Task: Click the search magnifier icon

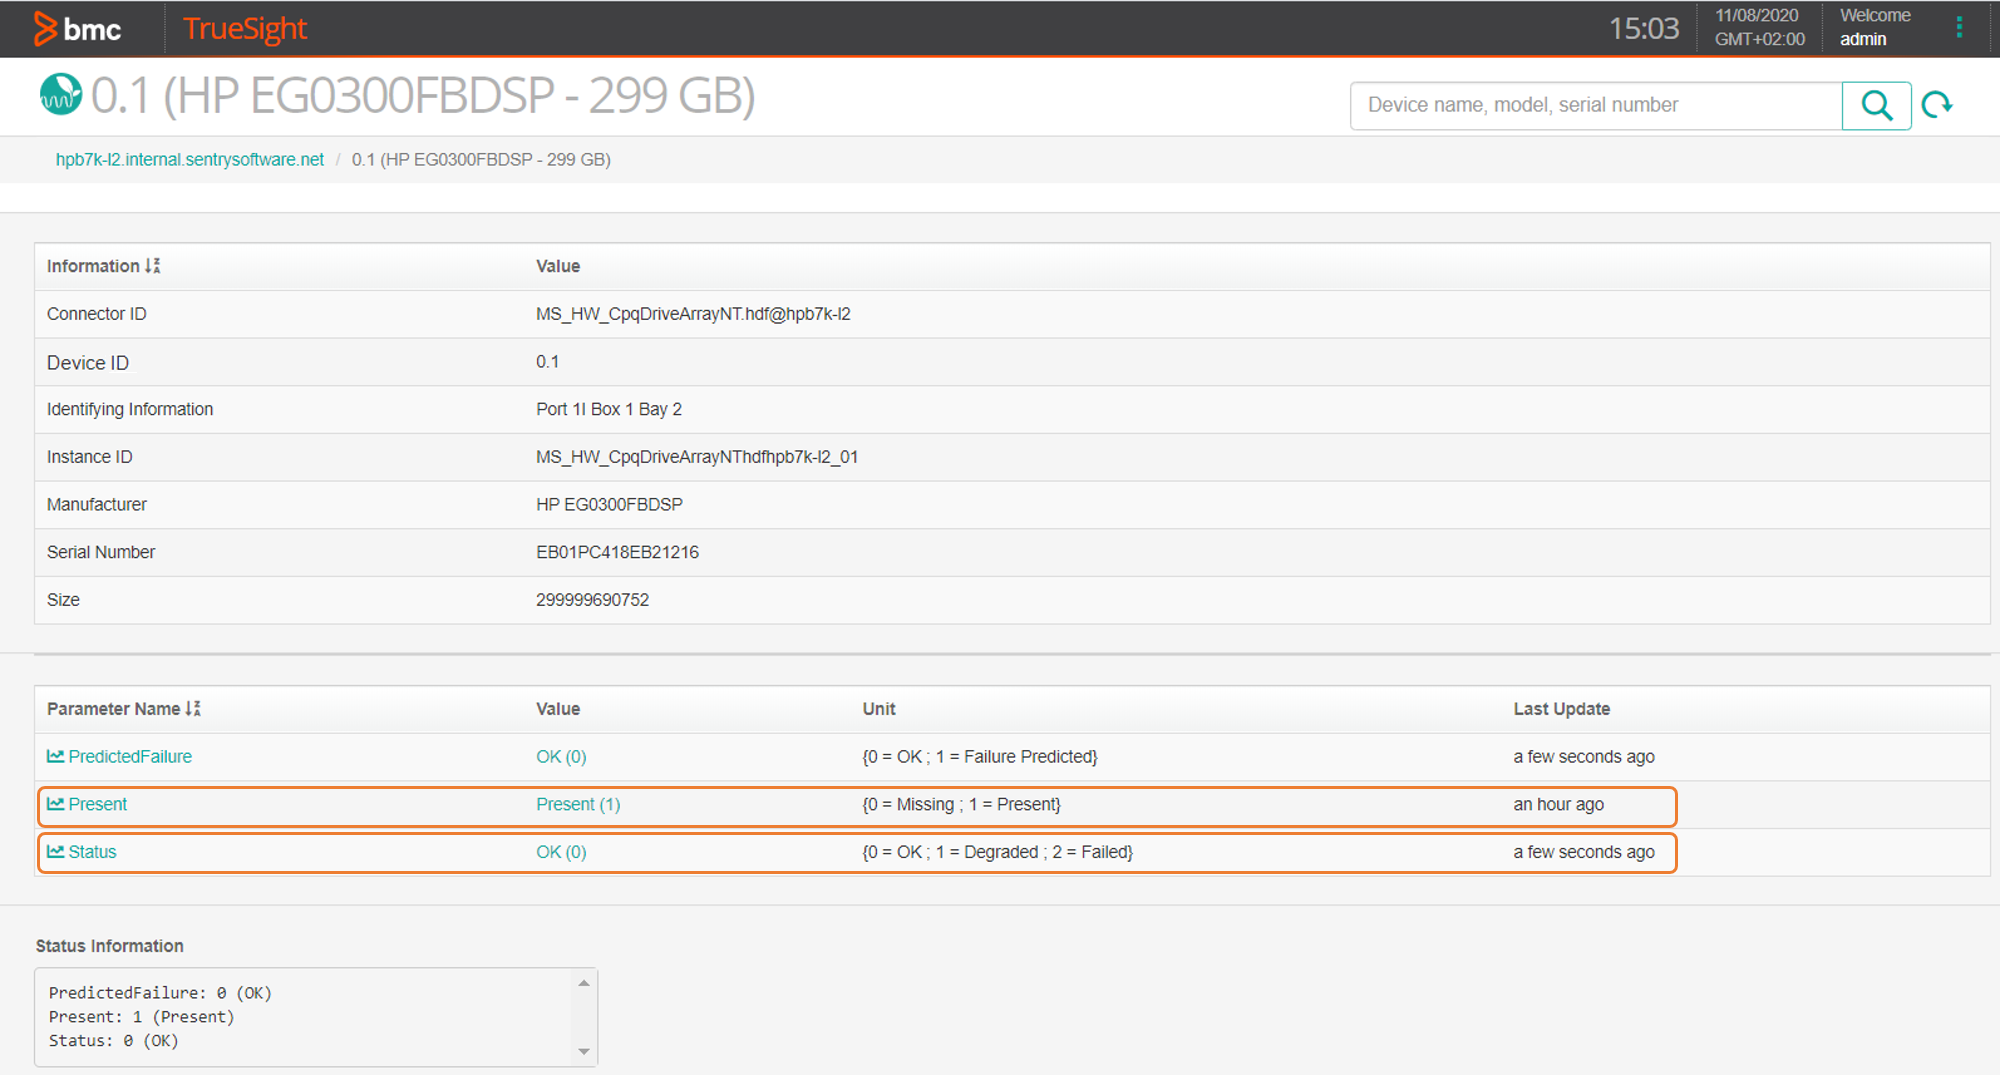Action: point(1876,105)
